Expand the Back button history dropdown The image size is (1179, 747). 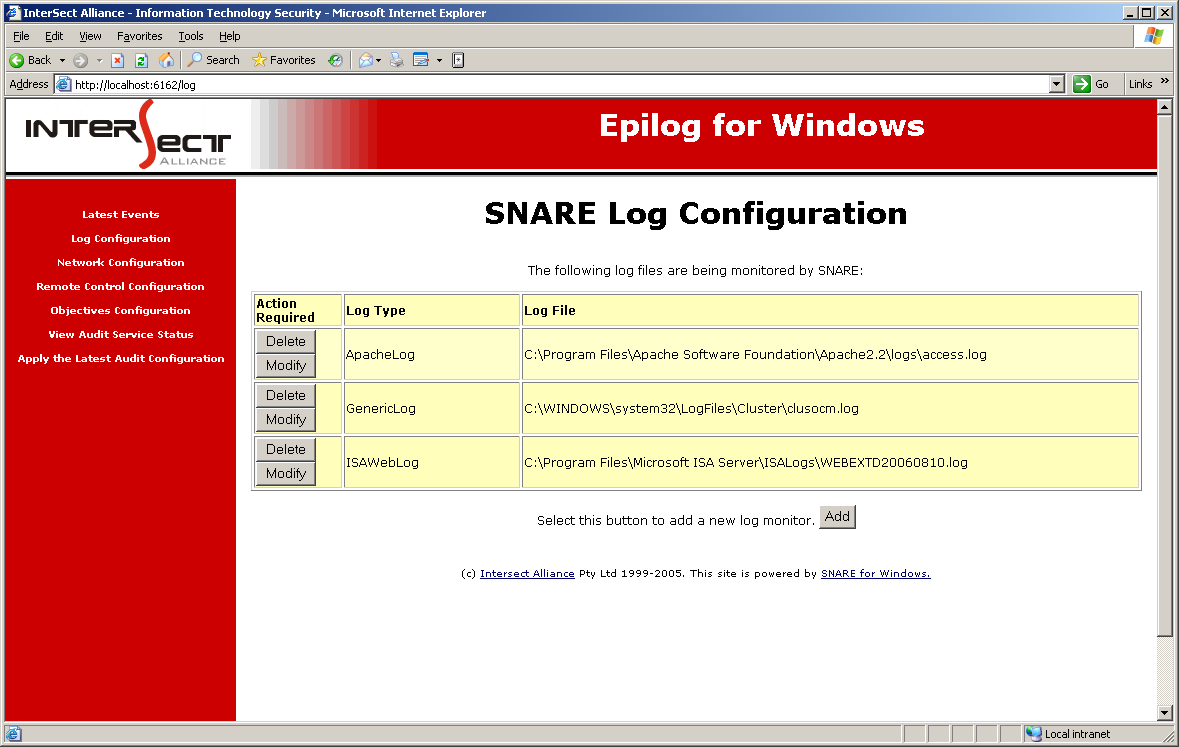click(x=62, y=60)
